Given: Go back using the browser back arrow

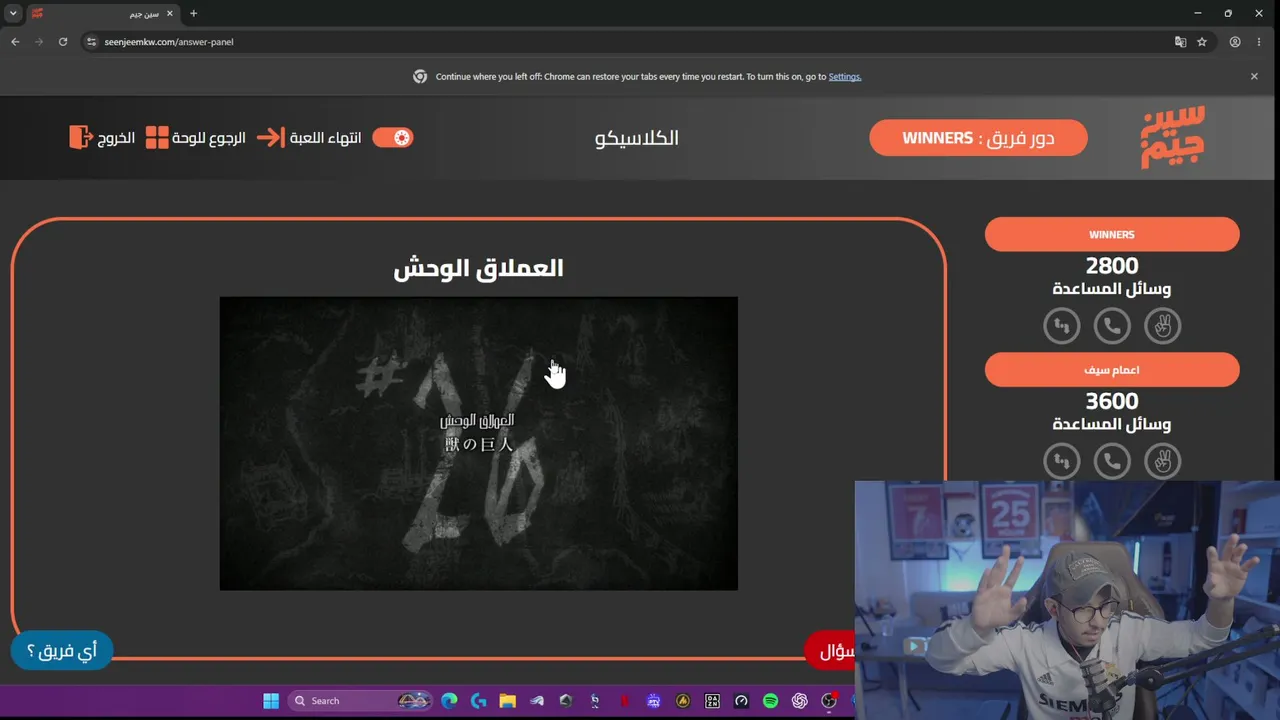Looking at the screenshot, I should pos(15,42).
